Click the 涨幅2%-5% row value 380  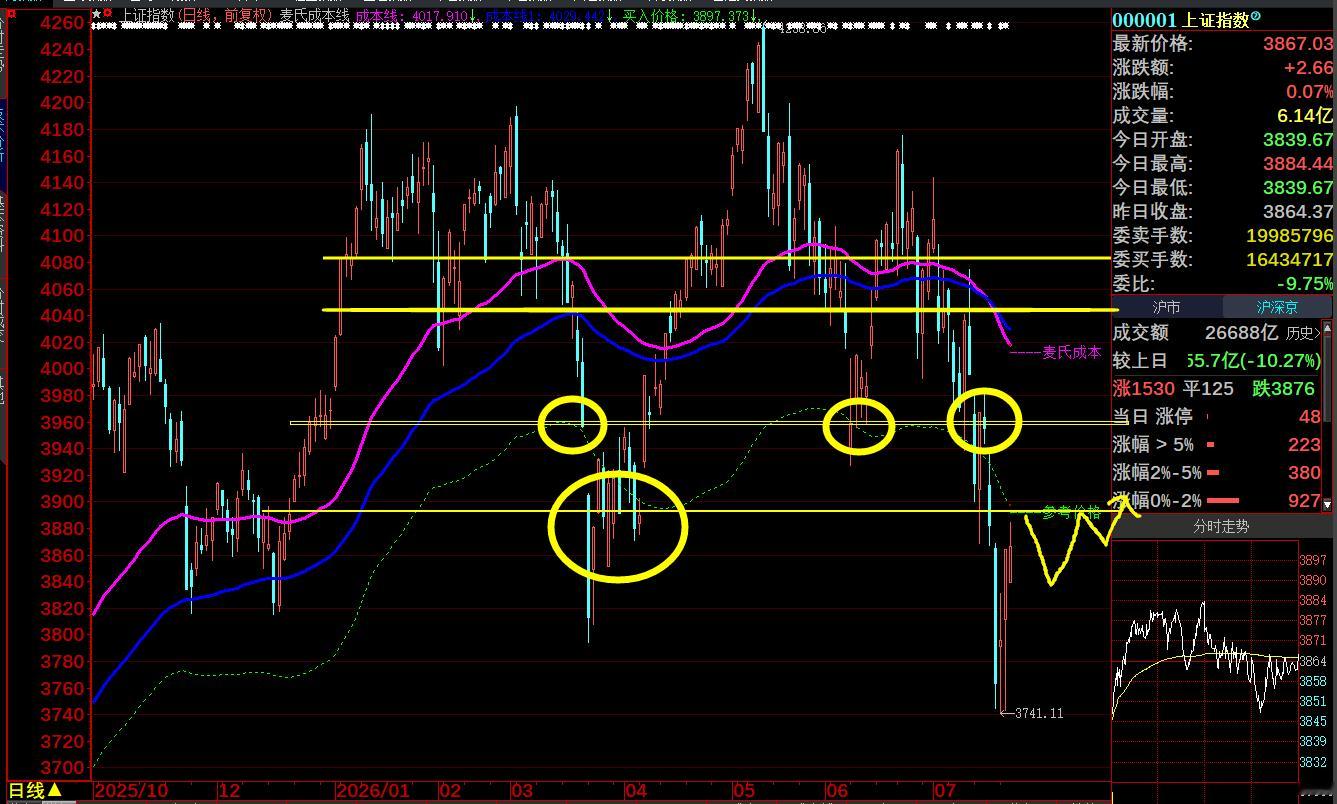pos(1304,473)
